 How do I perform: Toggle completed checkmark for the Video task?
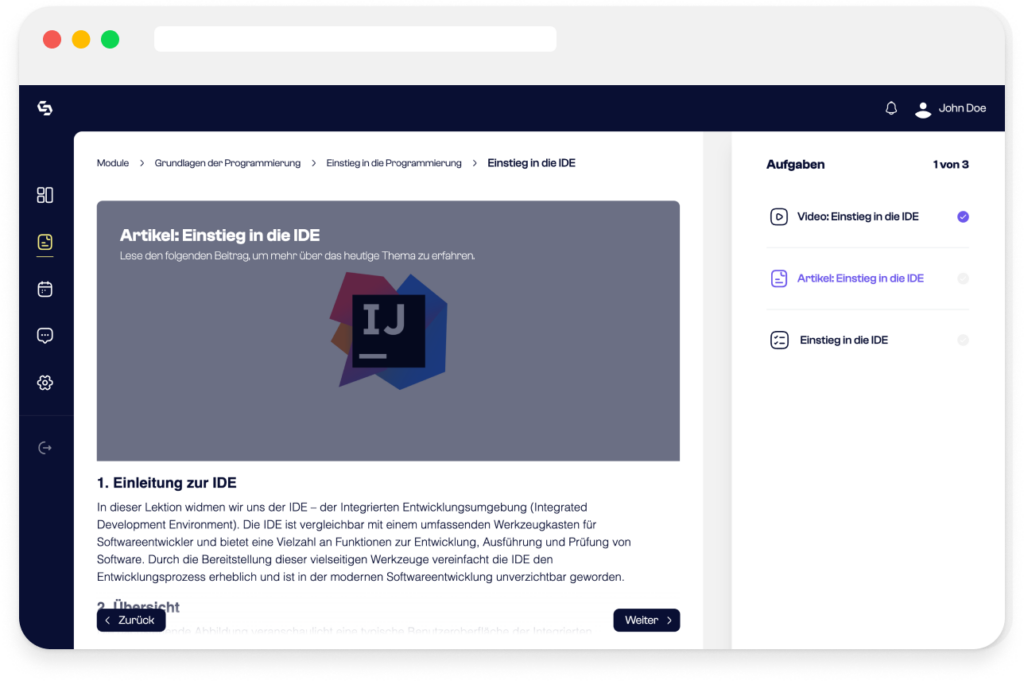pos(963,217)
